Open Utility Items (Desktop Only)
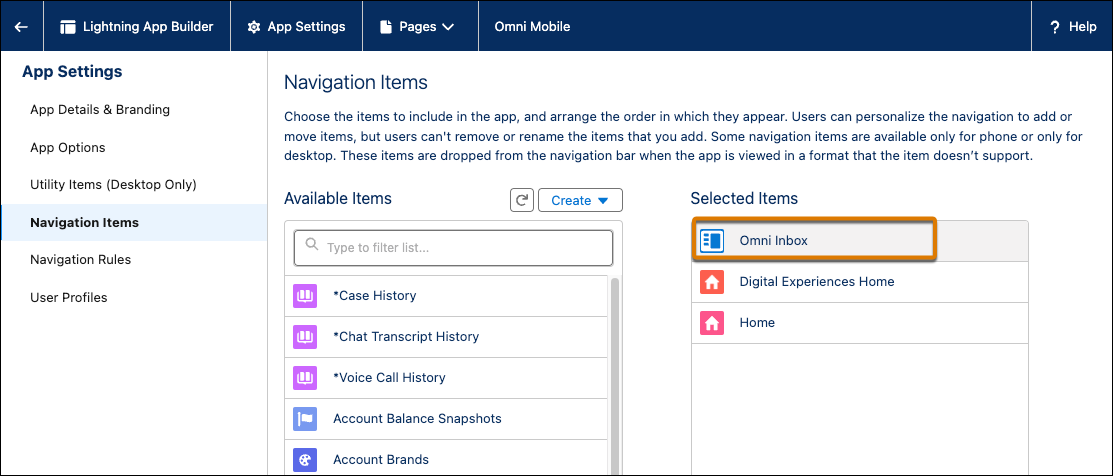 click(113, 184)
